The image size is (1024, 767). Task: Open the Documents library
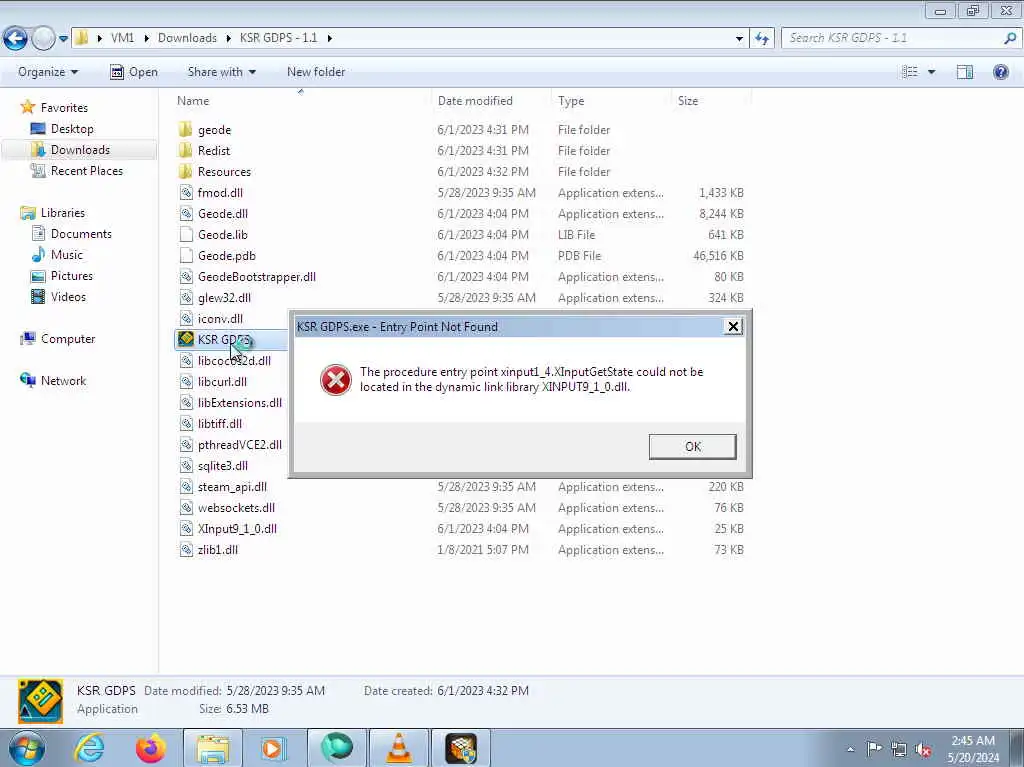click(x=81, y=234)
